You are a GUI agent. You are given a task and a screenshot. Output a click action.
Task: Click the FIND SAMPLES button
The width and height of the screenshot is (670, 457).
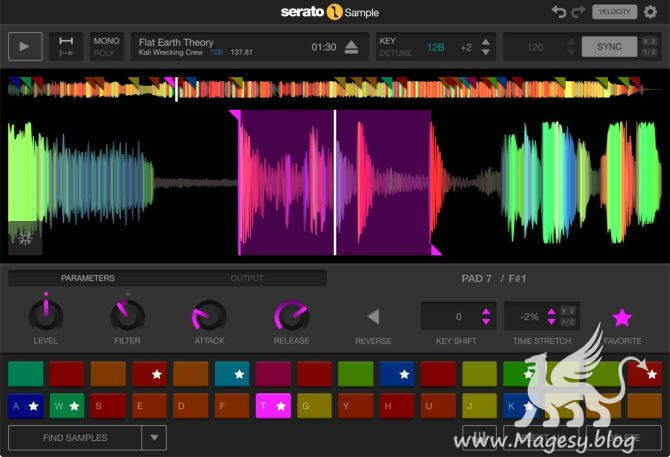[x=75, y=438]
